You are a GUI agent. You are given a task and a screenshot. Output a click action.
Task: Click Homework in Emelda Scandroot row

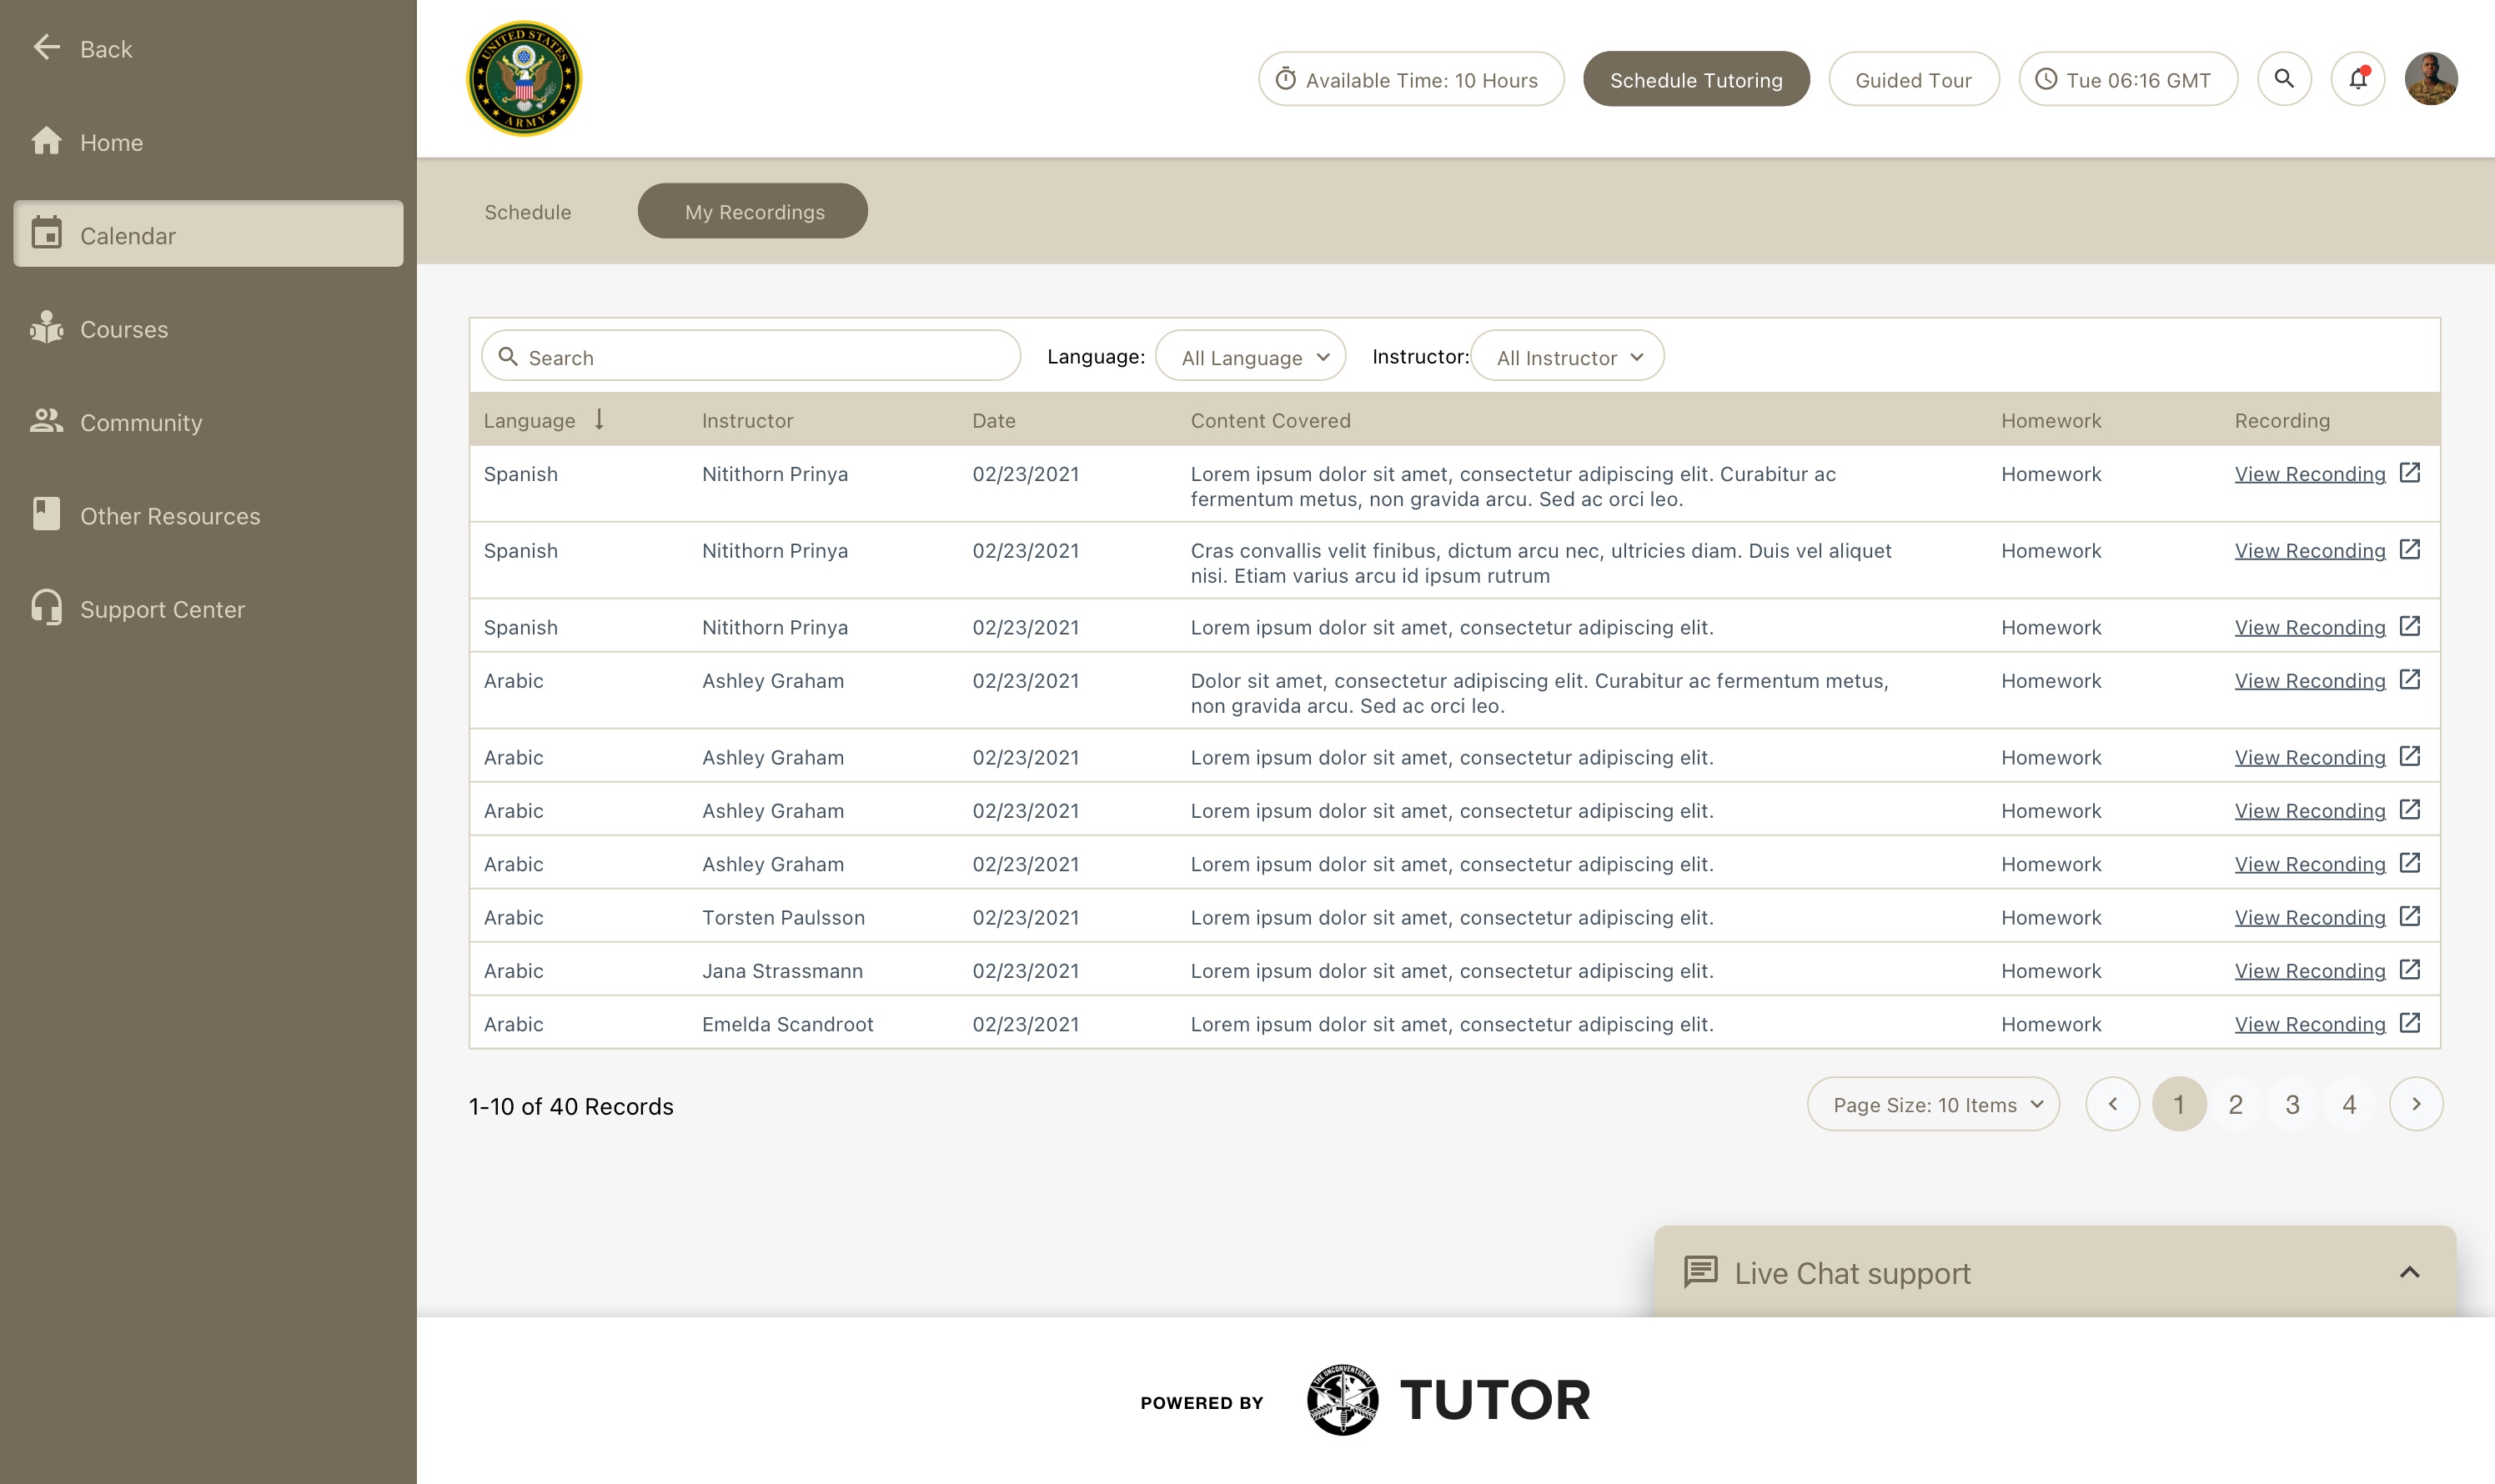(x=2051, y=1023)
